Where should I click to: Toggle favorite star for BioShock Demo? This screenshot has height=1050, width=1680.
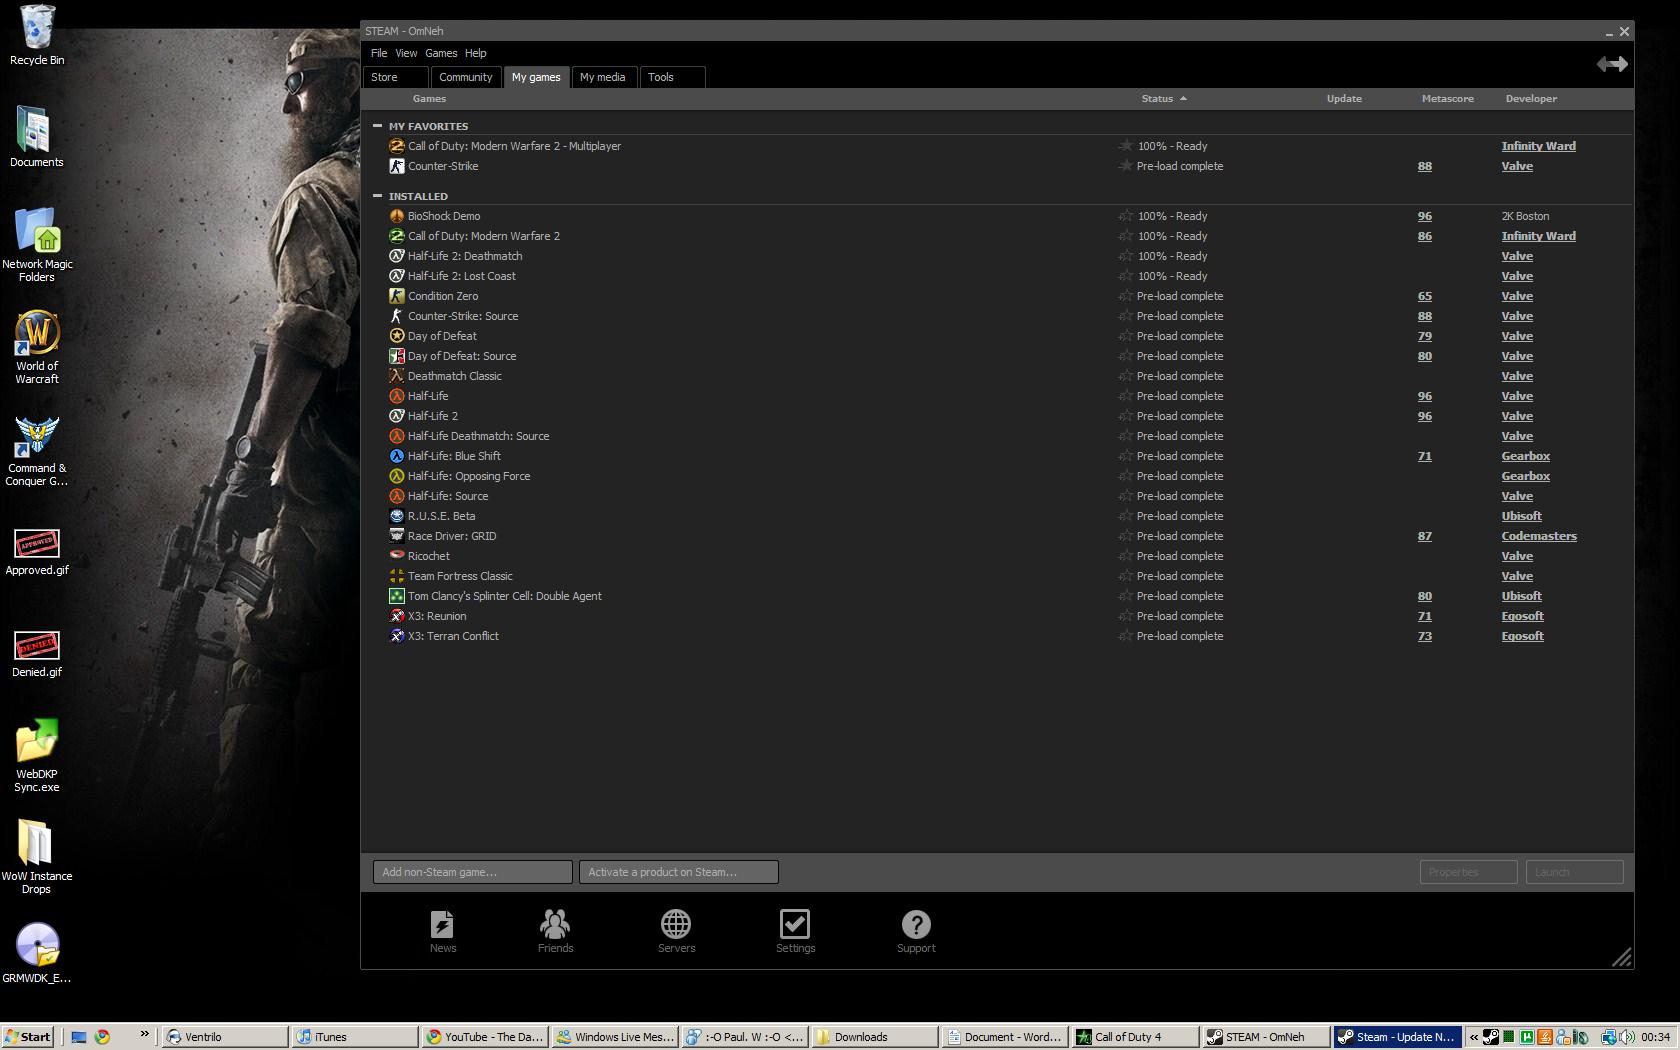tap(1125, 216)
